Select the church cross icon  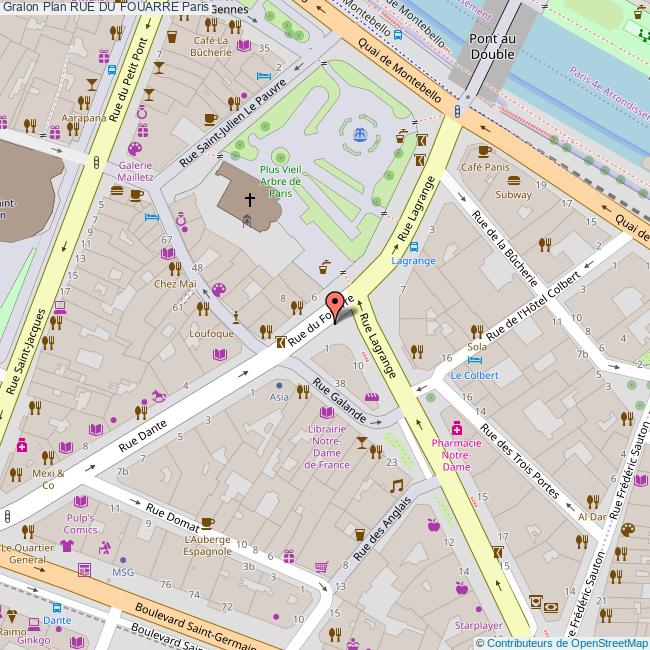(247, 198)
